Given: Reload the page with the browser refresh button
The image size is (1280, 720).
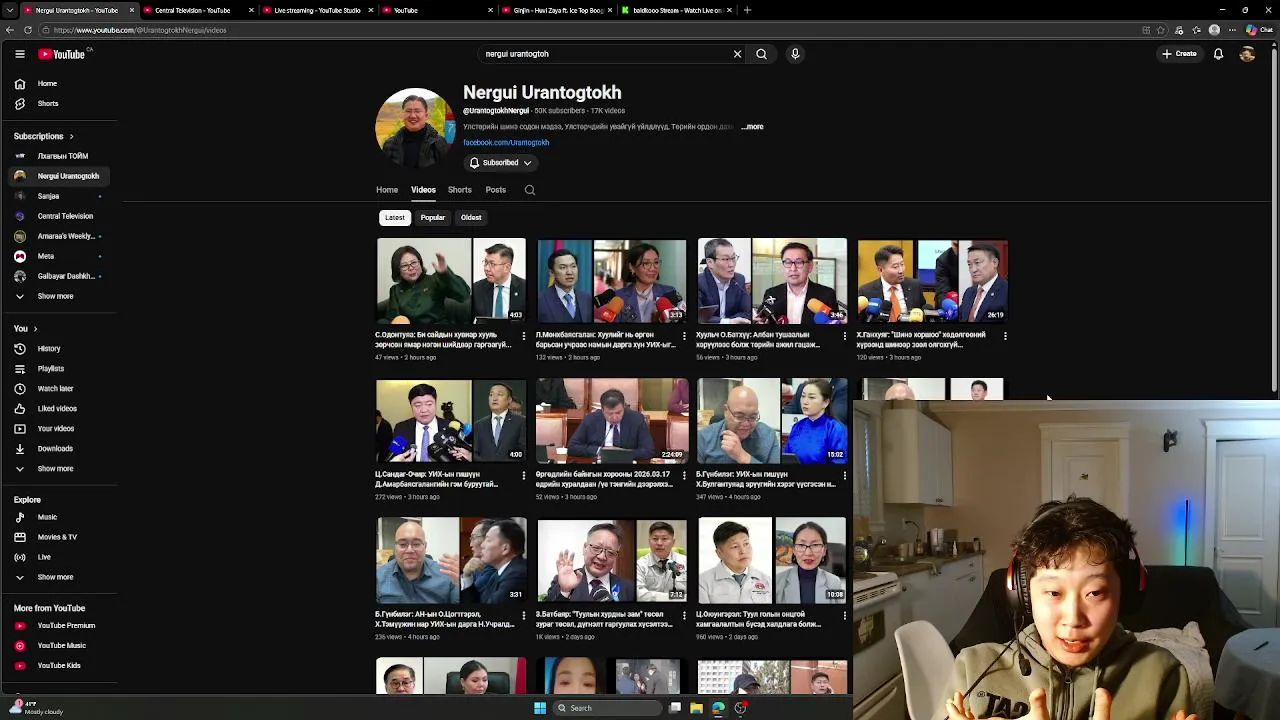Looking at the screenshot, I should click(x=27, y=30).
